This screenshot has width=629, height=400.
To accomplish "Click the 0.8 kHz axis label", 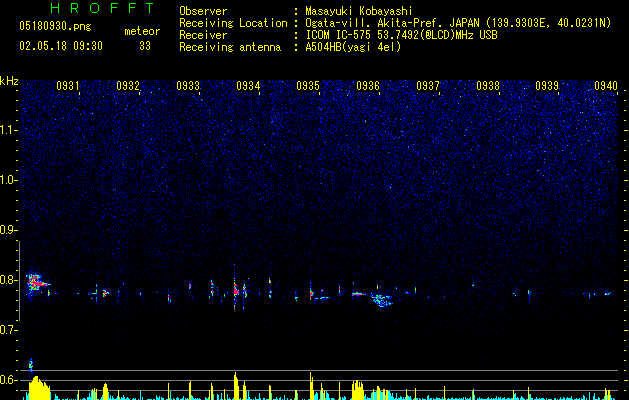I will click(x=8, y=280).
